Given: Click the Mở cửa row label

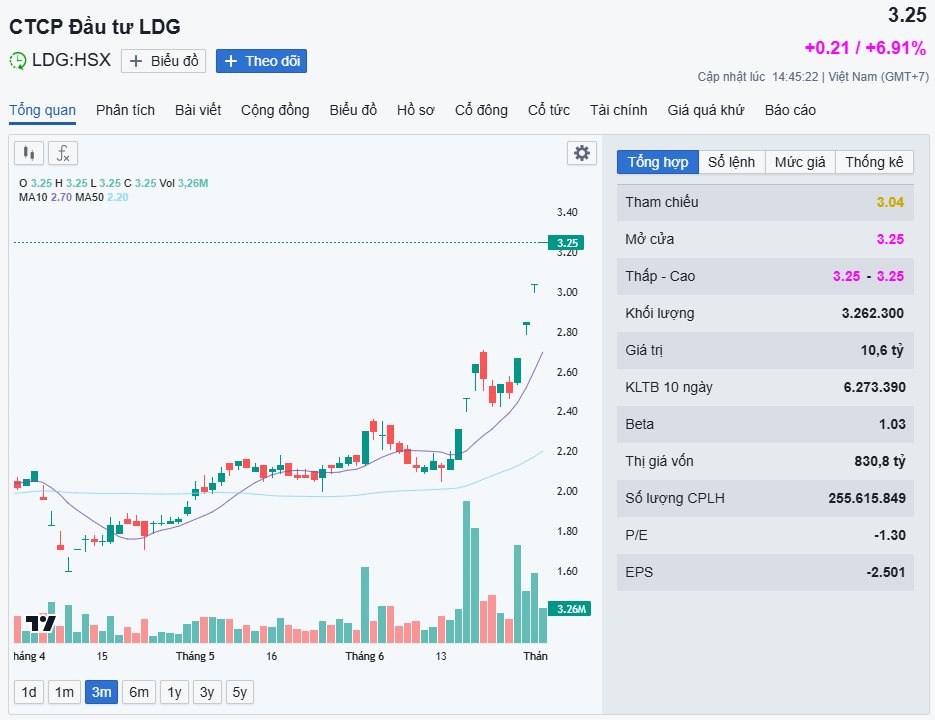Looking at the screenshot, I should (x=649, y=239).
